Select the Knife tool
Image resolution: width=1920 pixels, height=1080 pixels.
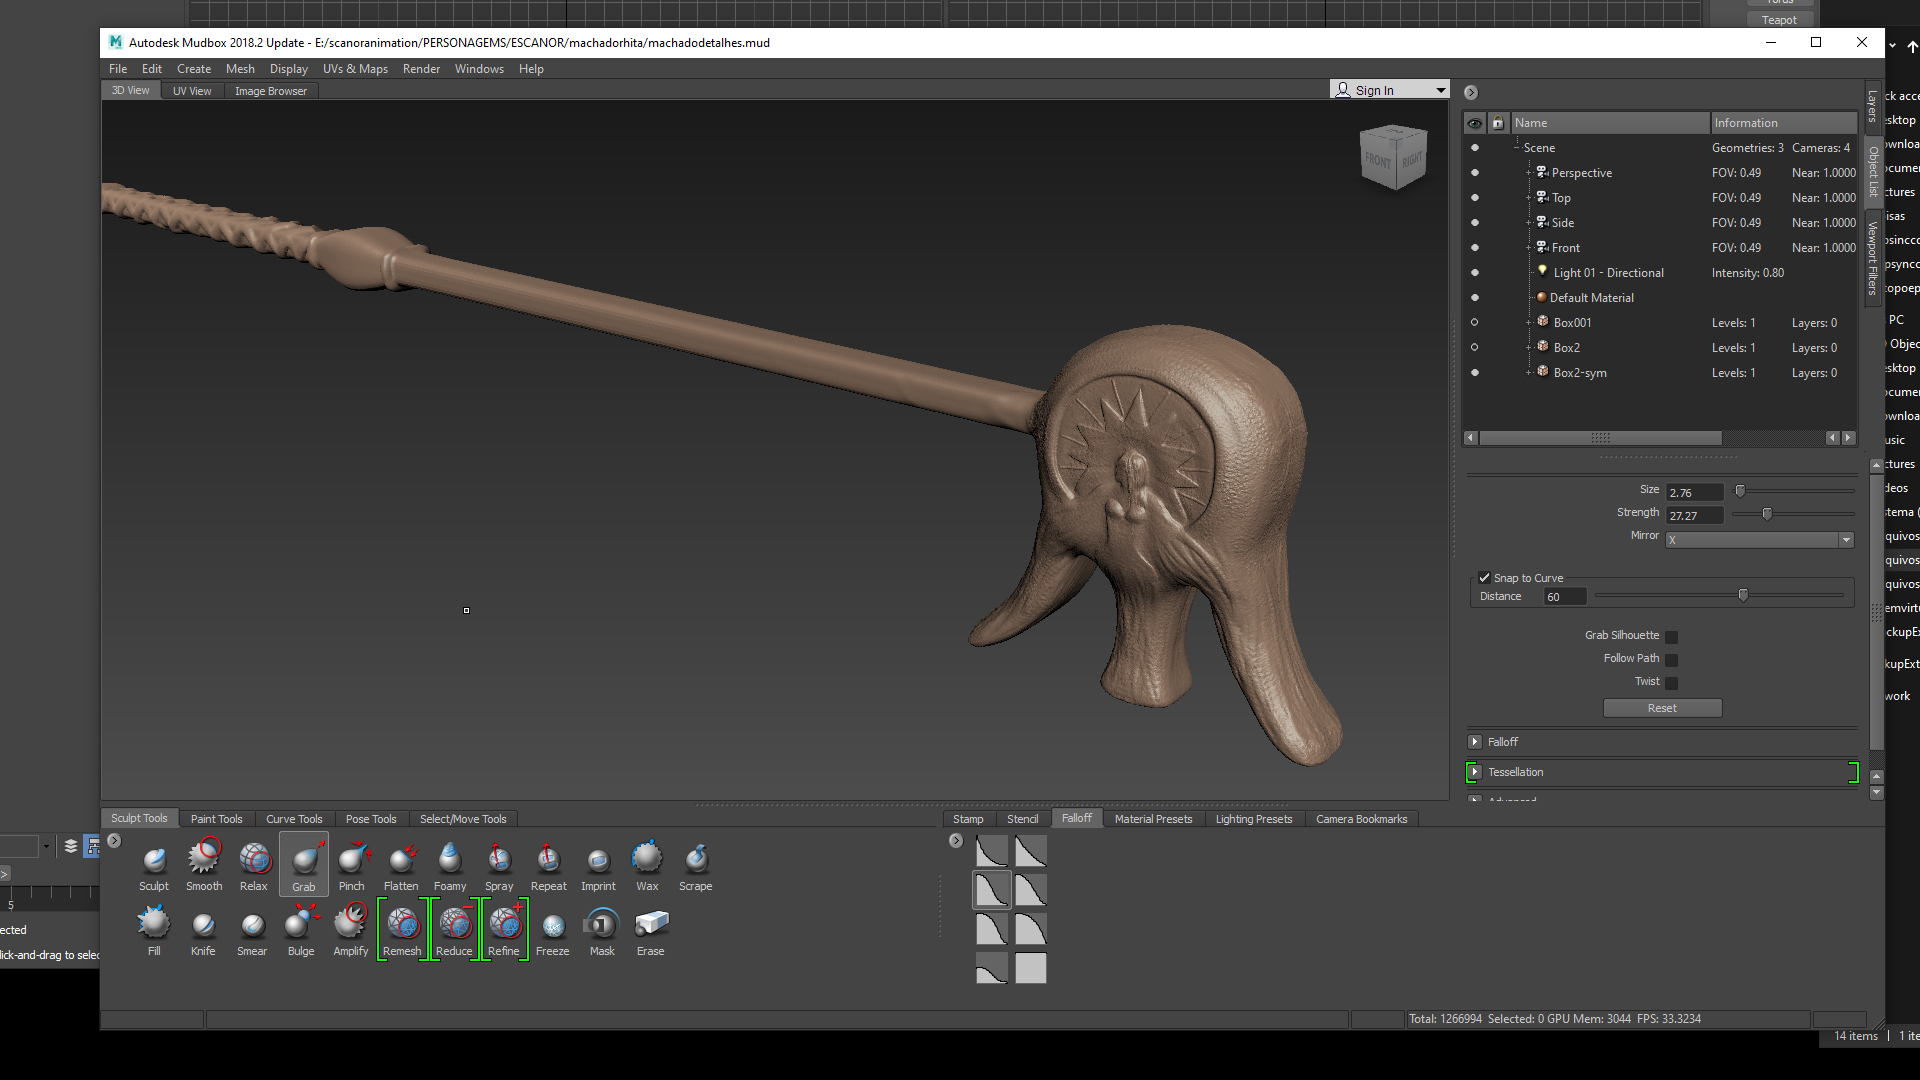(x=203, y=931)
